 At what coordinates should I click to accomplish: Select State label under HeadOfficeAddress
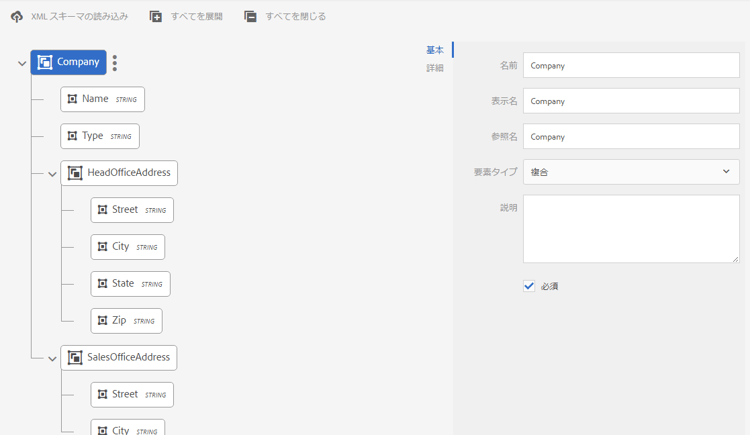(123, 283)
